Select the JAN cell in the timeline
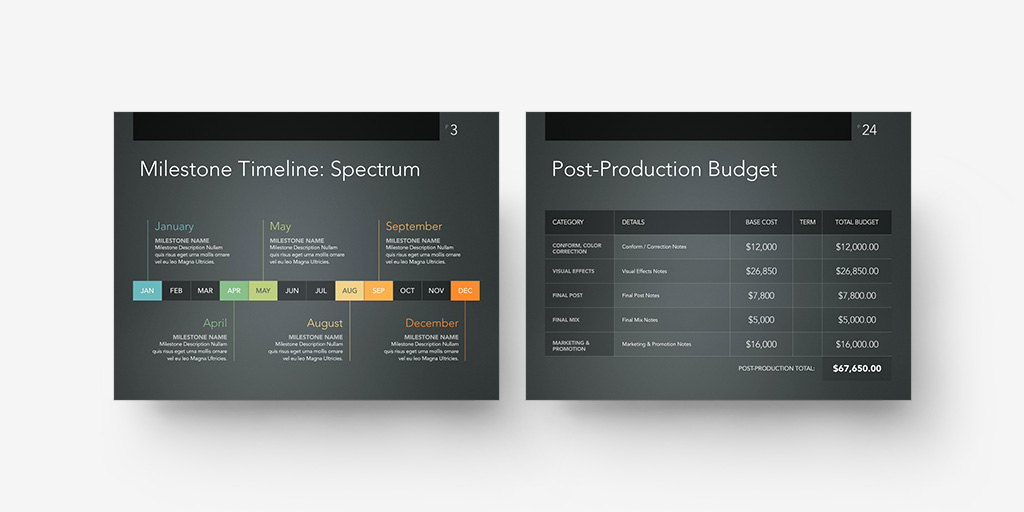Viewport: 1024px width, 512px height. tap(147, 291)
